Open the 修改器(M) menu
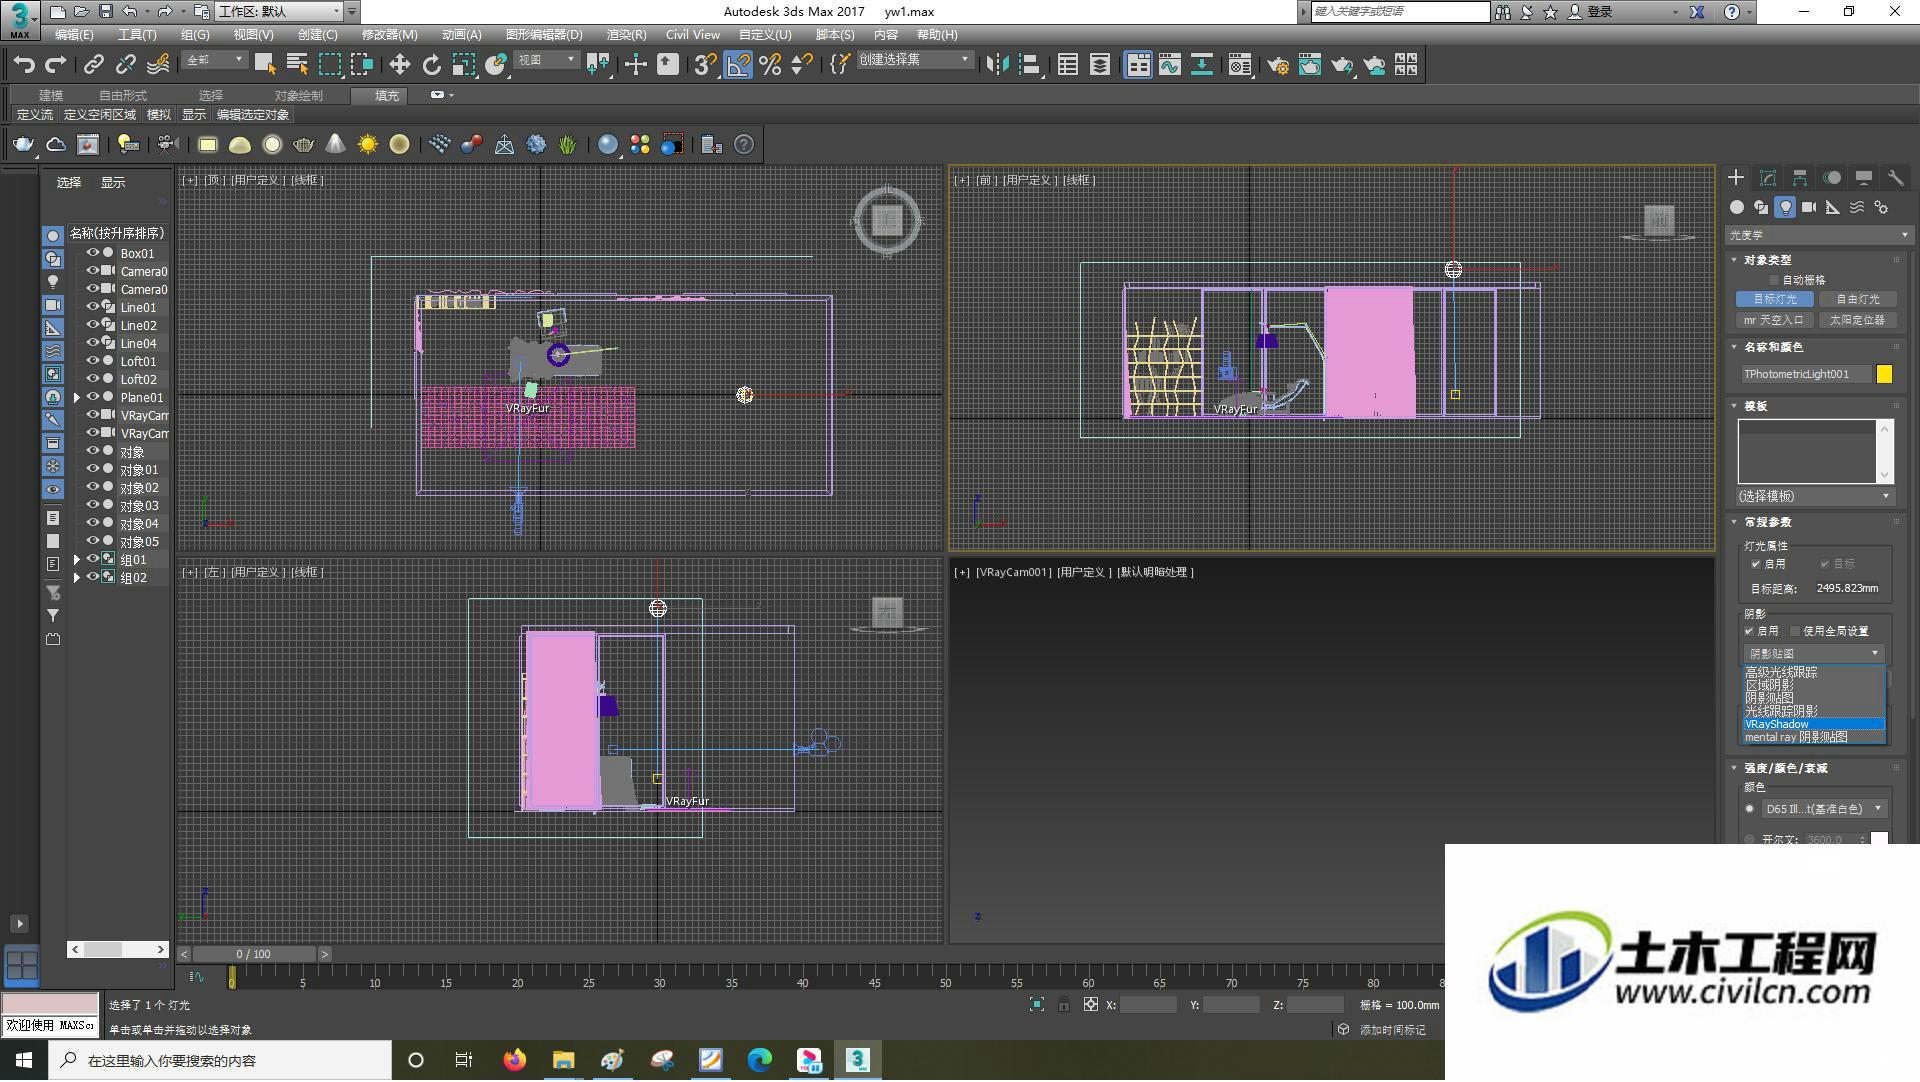1920x1082 pixels. coord(390,35)
